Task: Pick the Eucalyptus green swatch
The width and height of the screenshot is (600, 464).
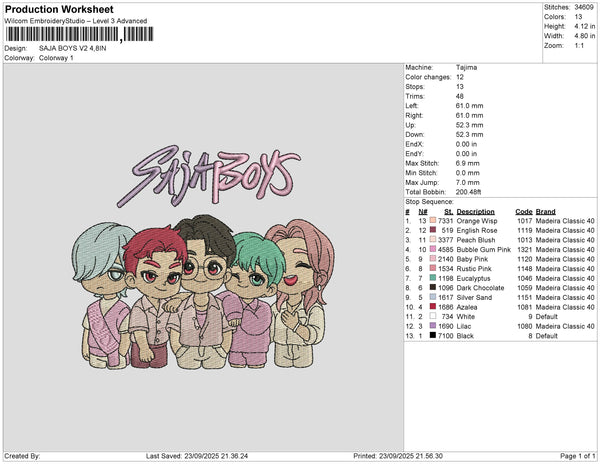Action: [433, 278]
